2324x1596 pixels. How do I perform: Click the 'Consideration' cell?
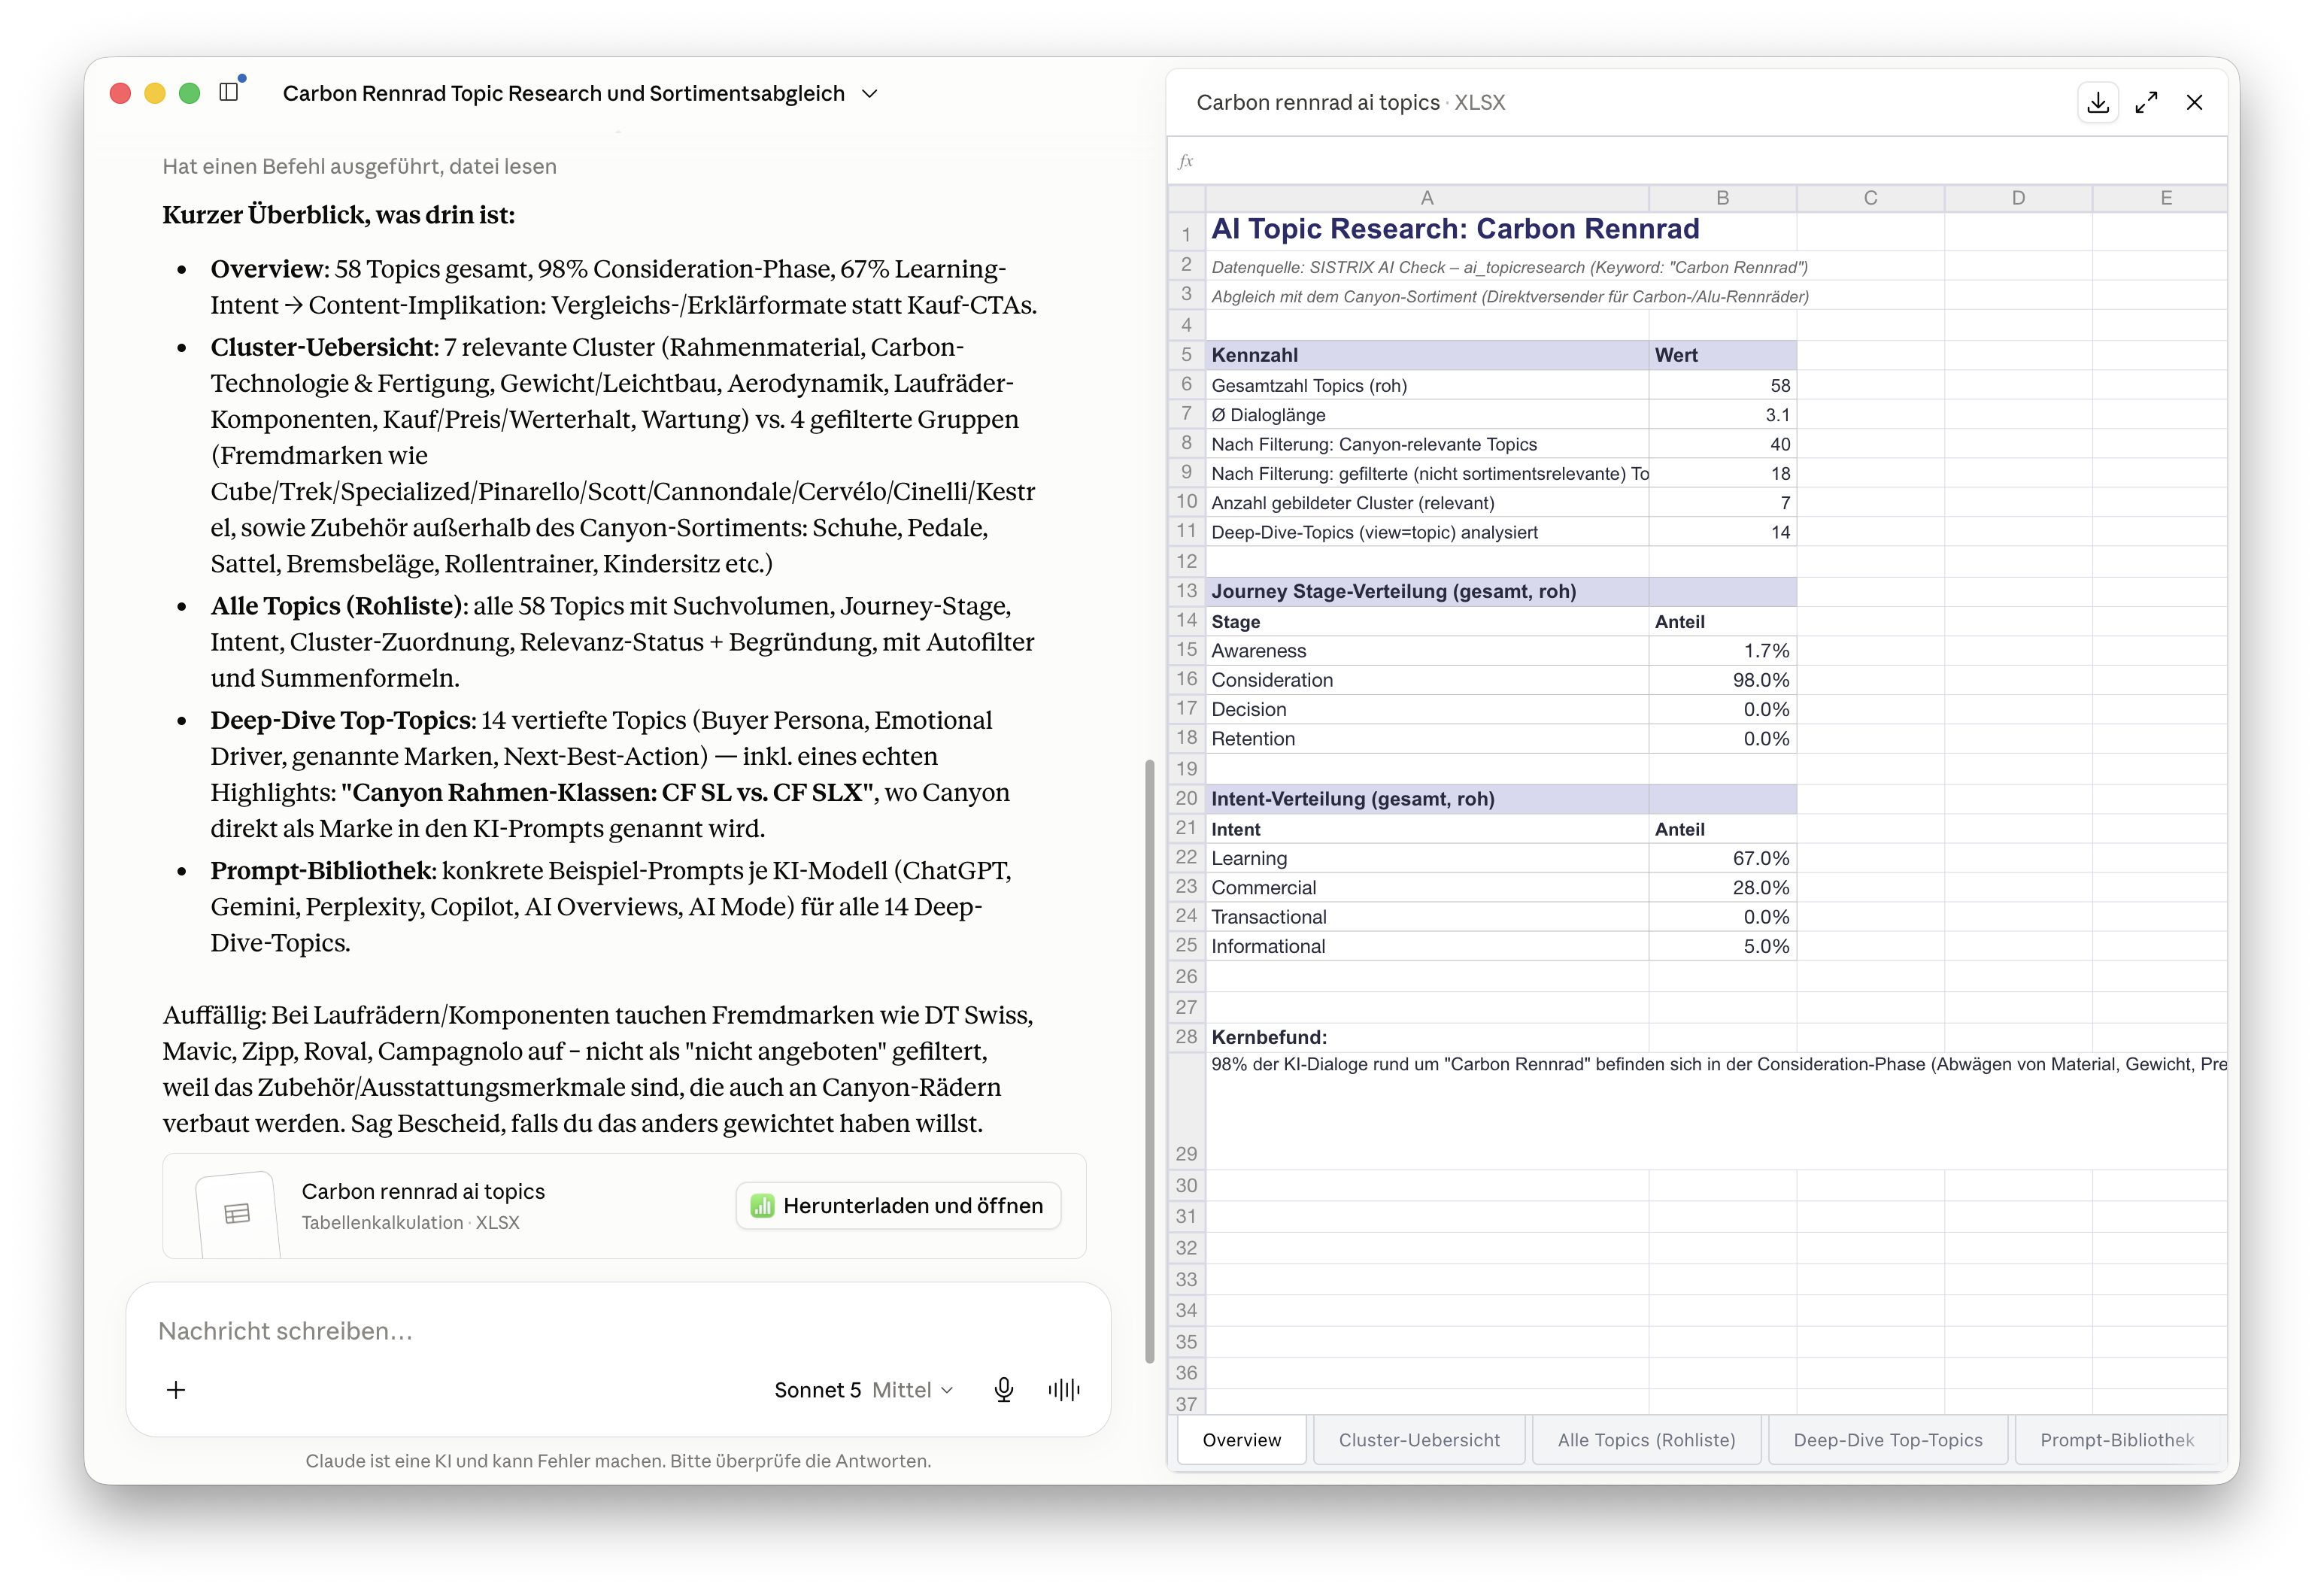[x=1427, y=680]
